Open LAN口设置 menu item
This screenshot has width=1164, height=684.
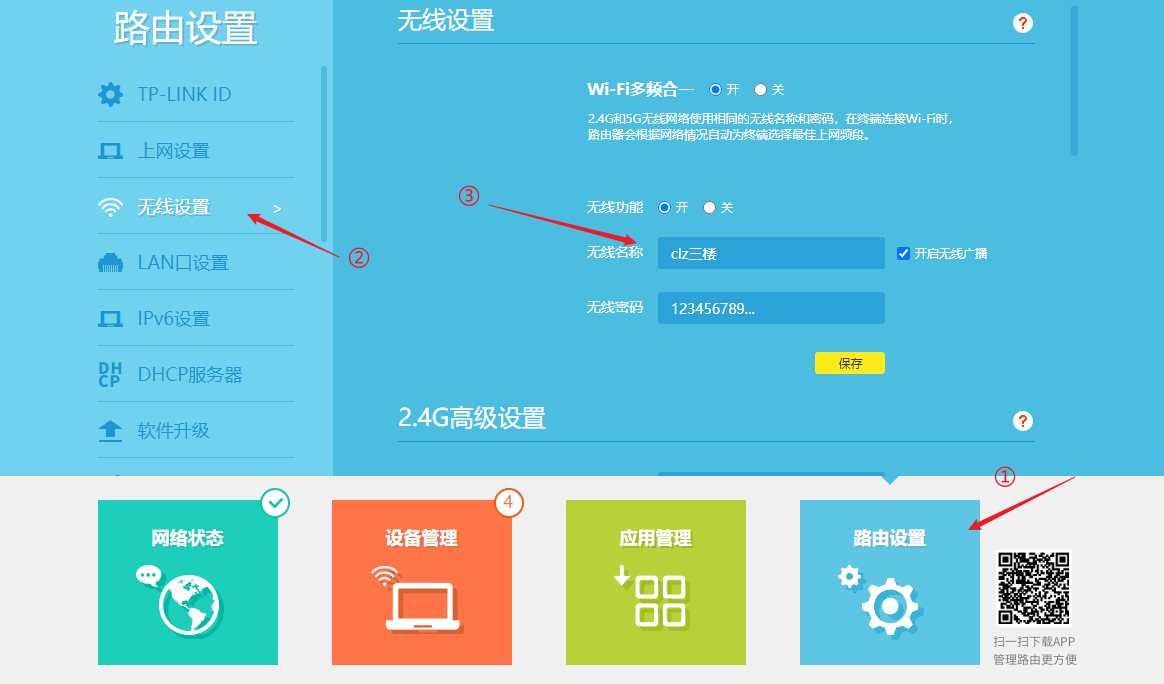tap(196, 263)
